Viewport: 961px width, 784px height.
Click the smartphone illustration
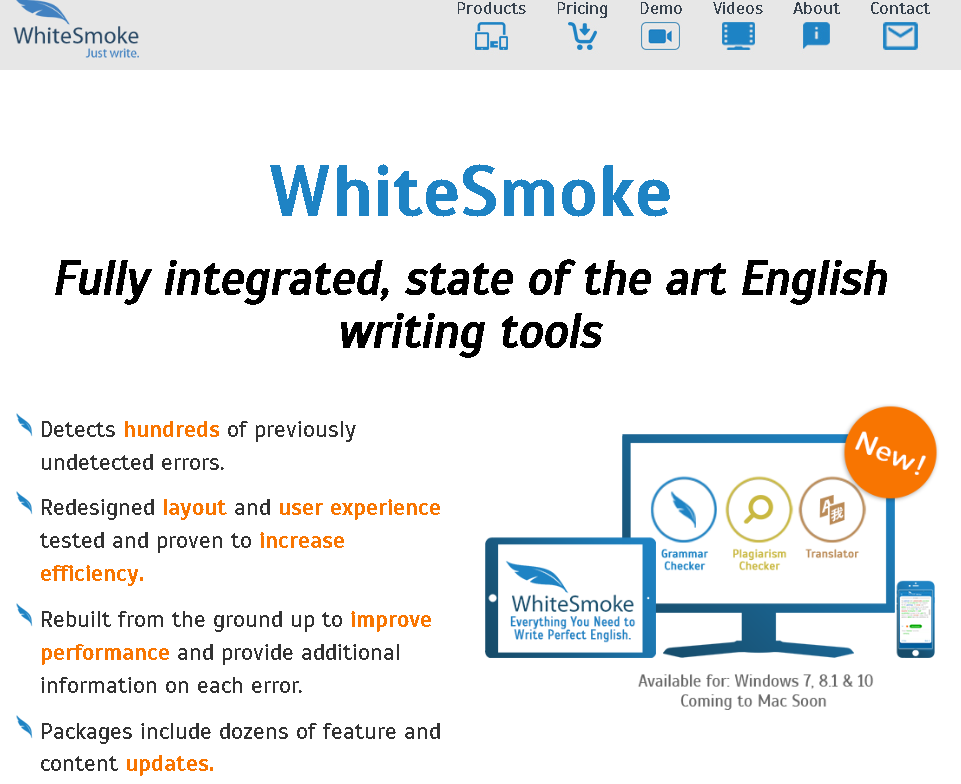pos(916,619)
